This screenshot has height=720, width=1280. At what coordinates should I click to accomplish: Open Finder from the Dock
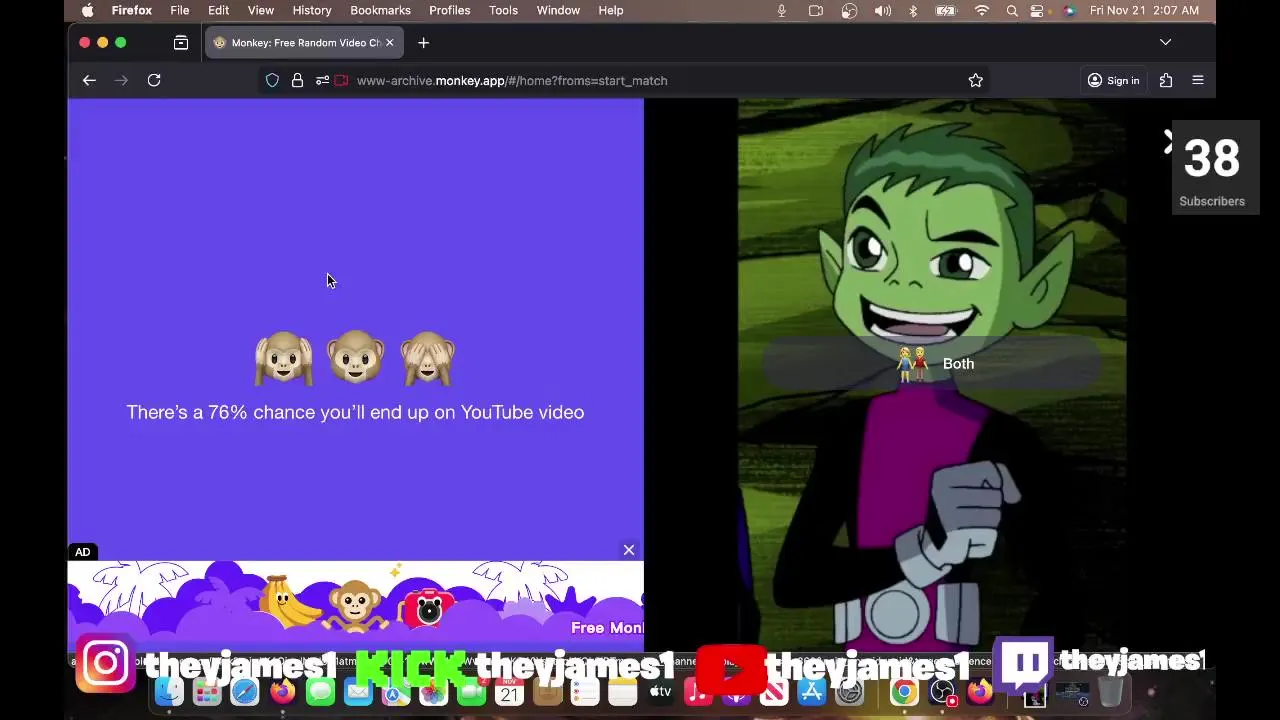[169, 691]
